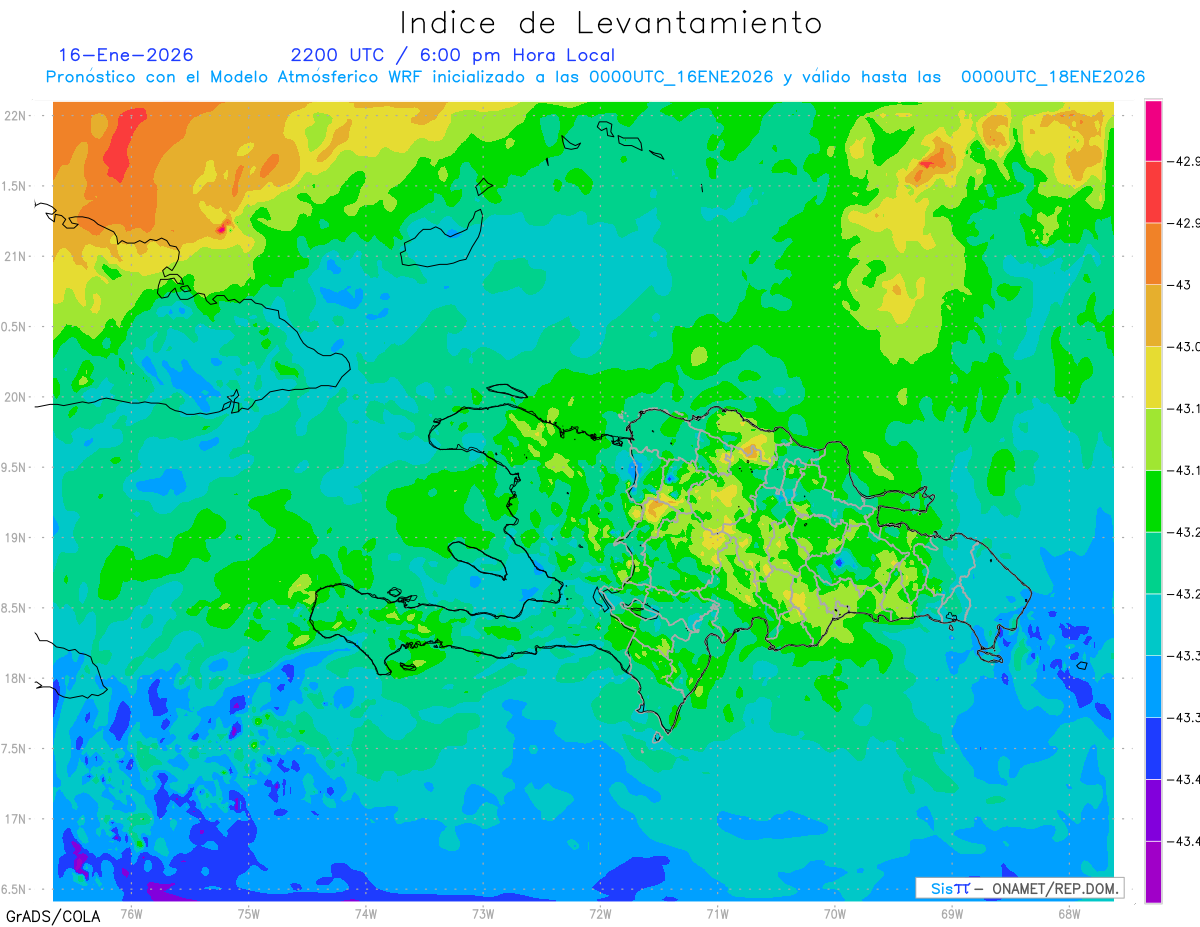Click the date label '16-Ene-2026'
This screenshot has width=1200, height=927.
[x=126, y=55]
